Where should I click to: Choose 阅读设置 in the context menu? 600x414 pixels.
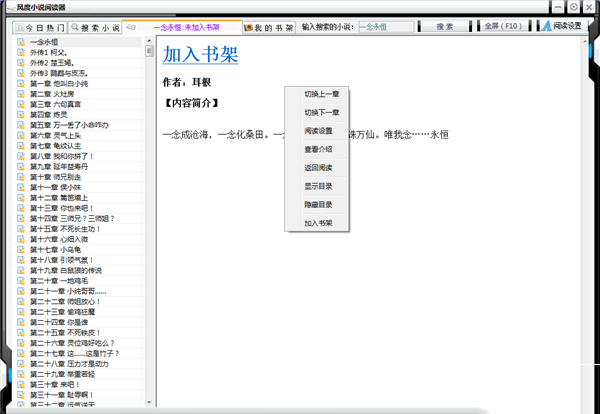[x=318, y=131]
